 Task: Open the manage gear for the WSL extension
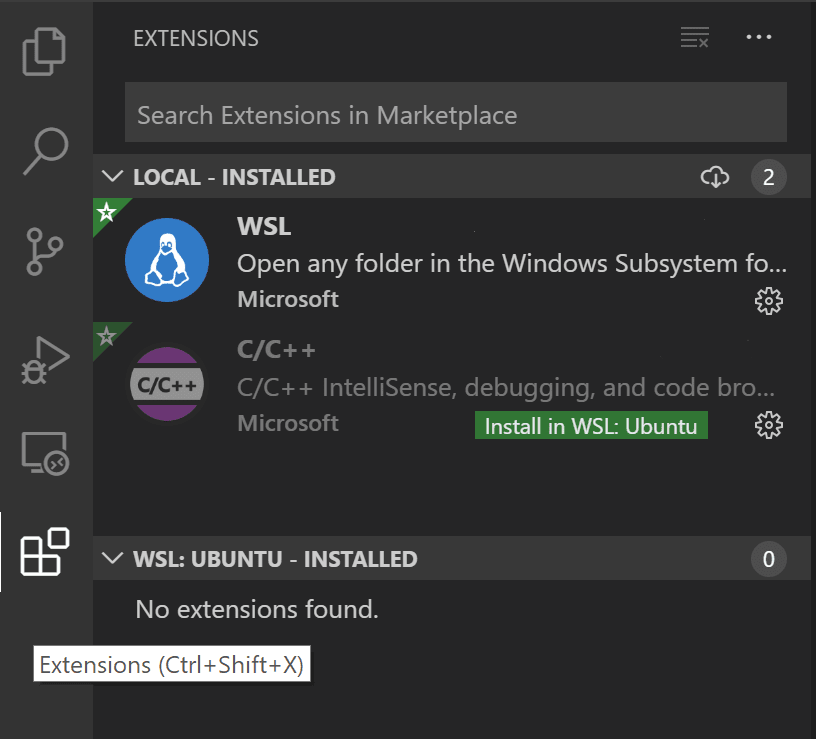(x=768, y=300)
